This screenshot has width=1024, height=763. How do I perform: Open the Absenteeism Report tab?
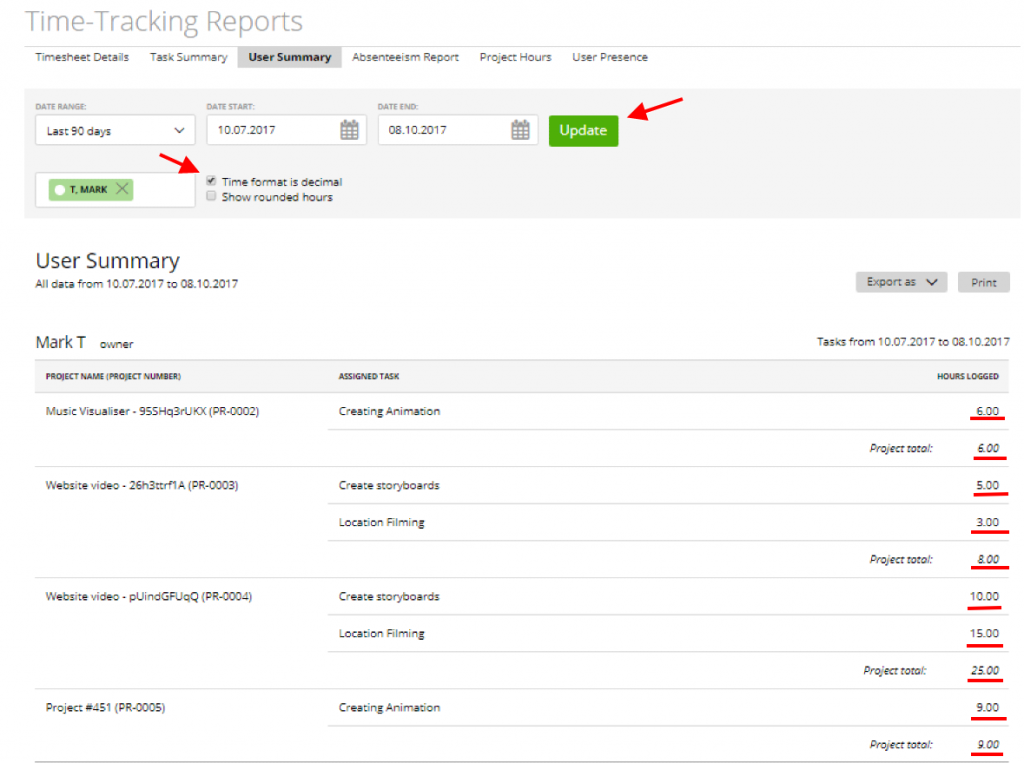pyautogui.click(x=405, y=58)
